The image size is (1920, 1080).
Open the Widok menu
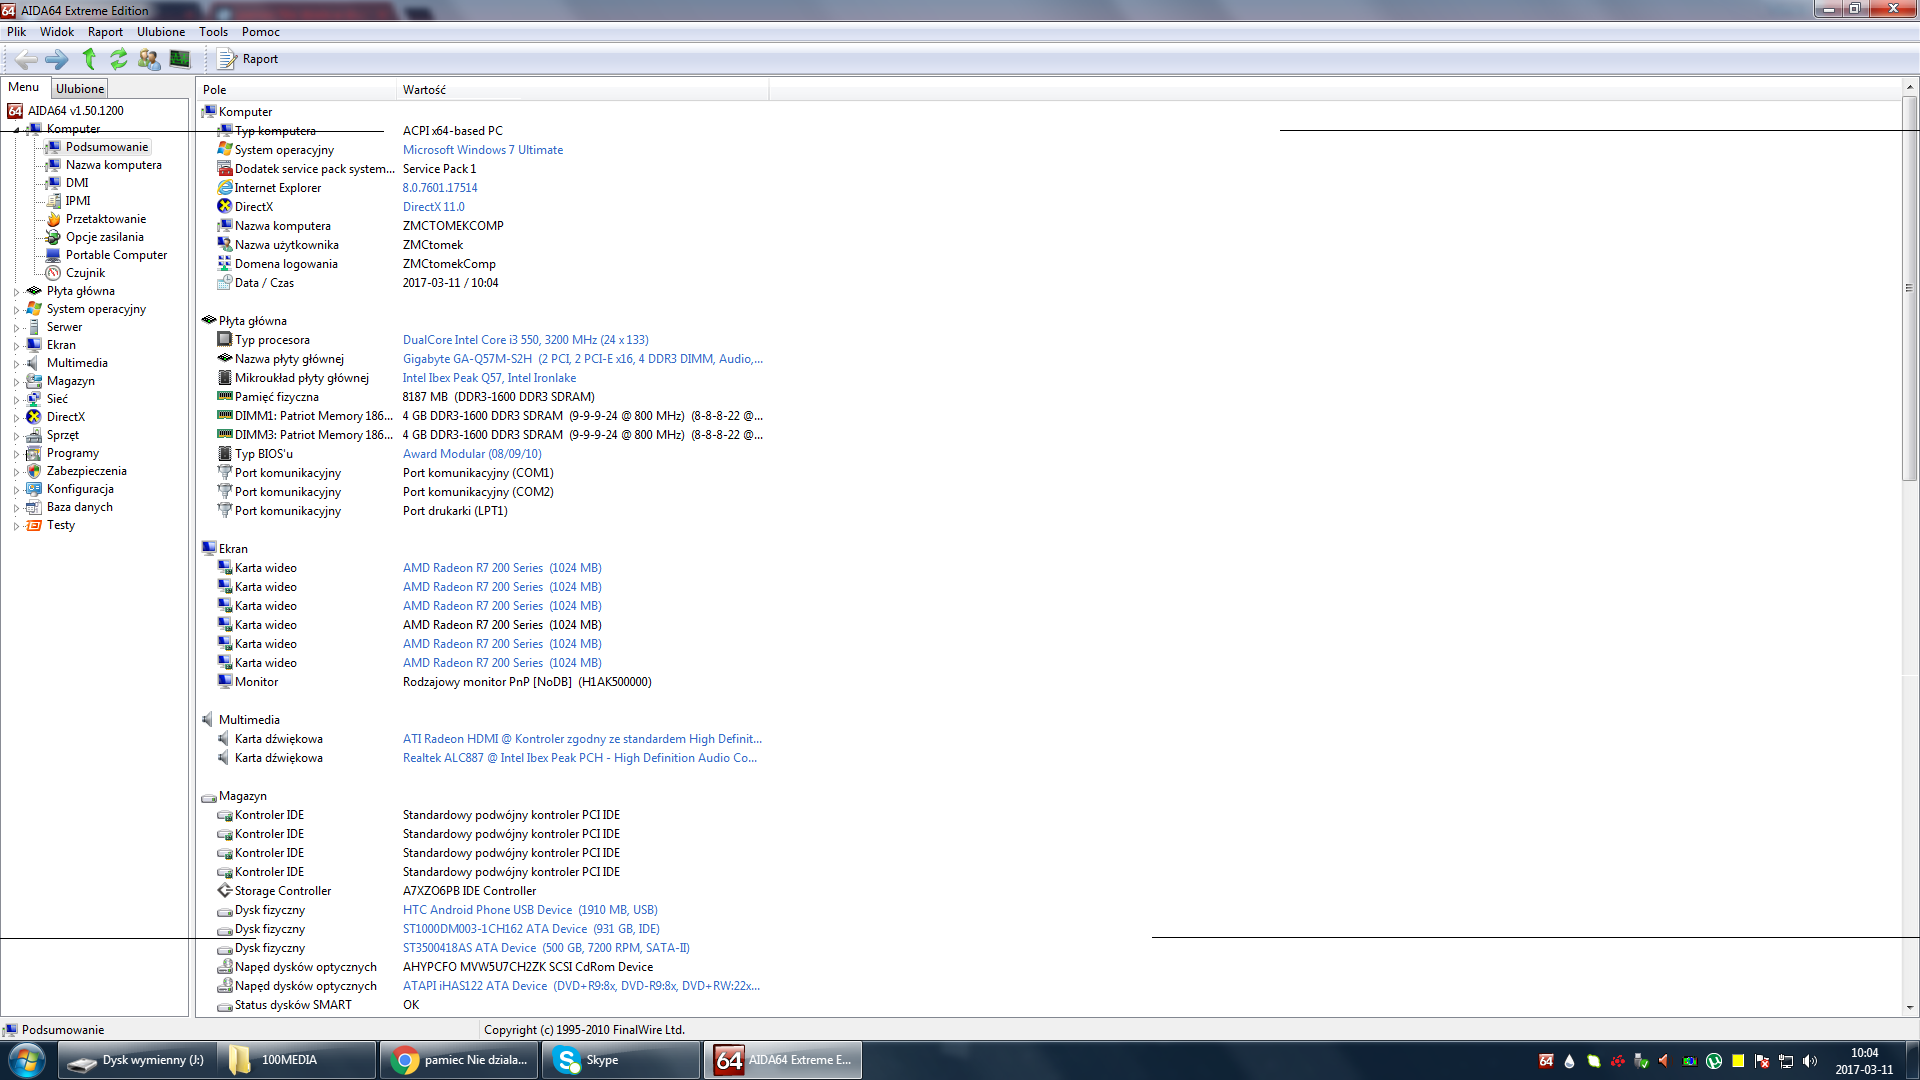pos(57,32)
